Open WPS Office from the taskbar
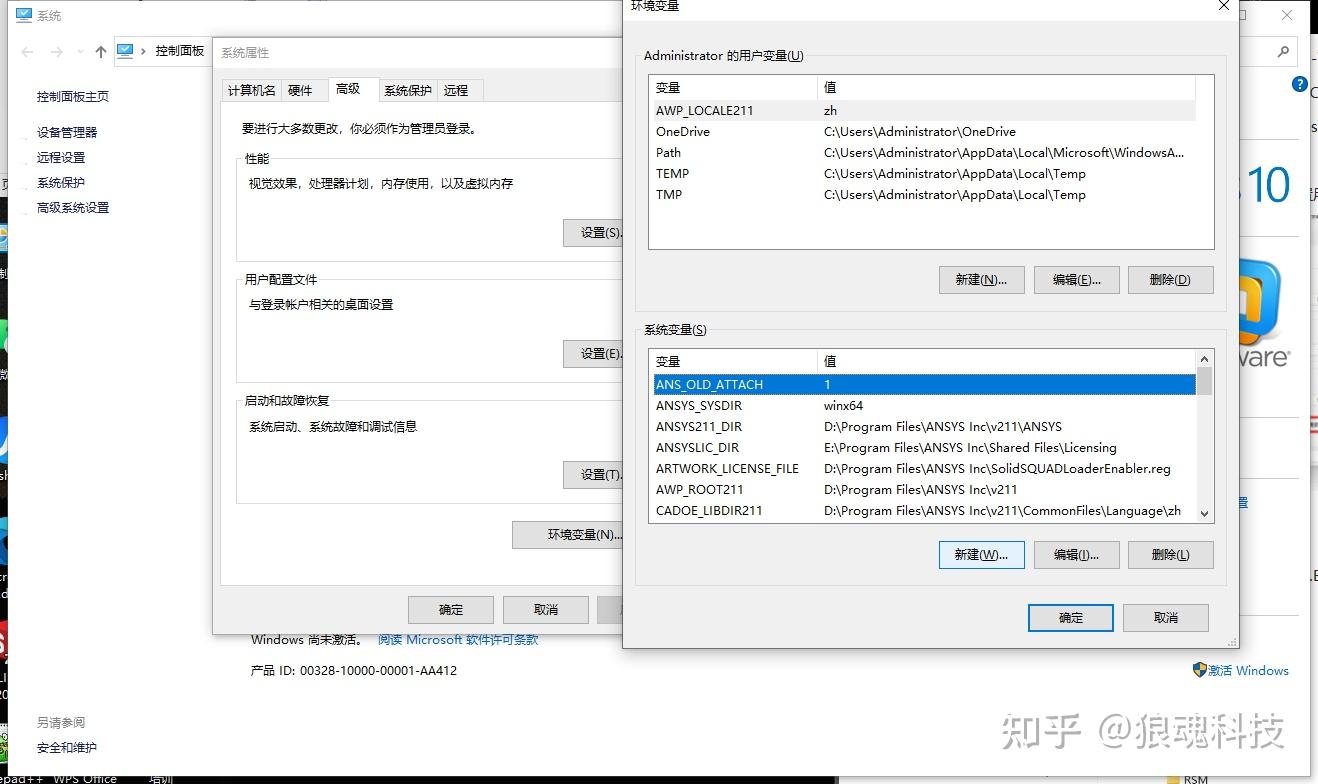 (84, 778)
